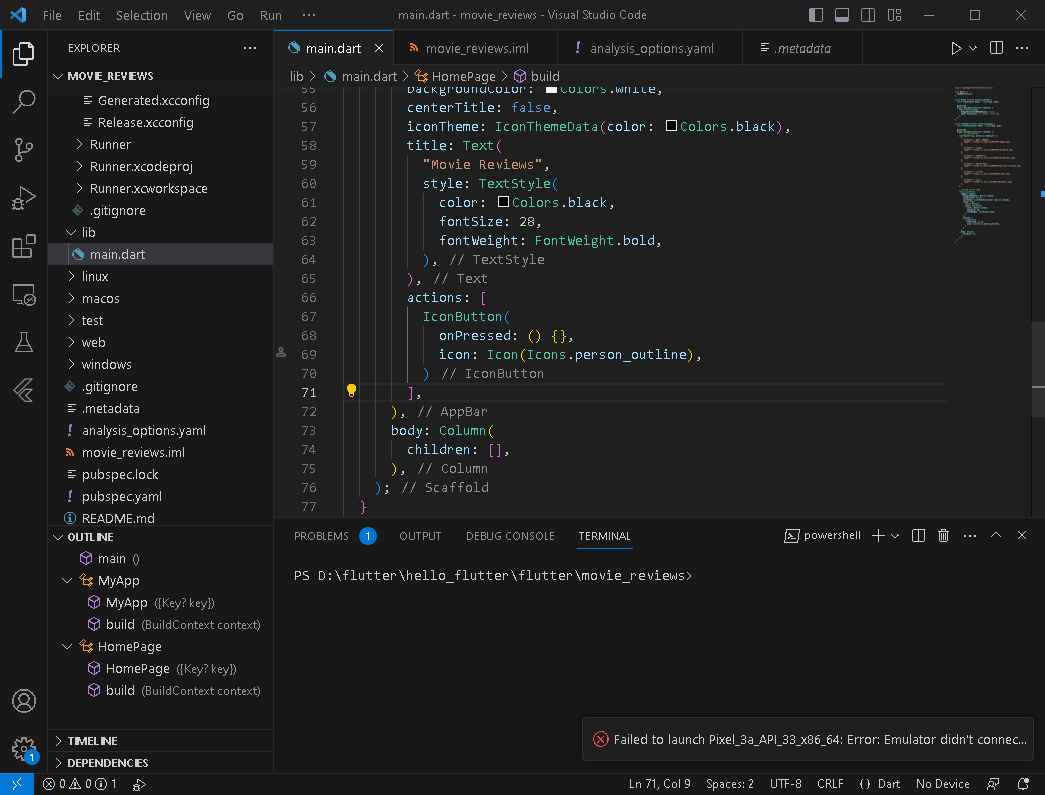
Task: Kill terminal with the trash icon
Action: click(943, 536)
